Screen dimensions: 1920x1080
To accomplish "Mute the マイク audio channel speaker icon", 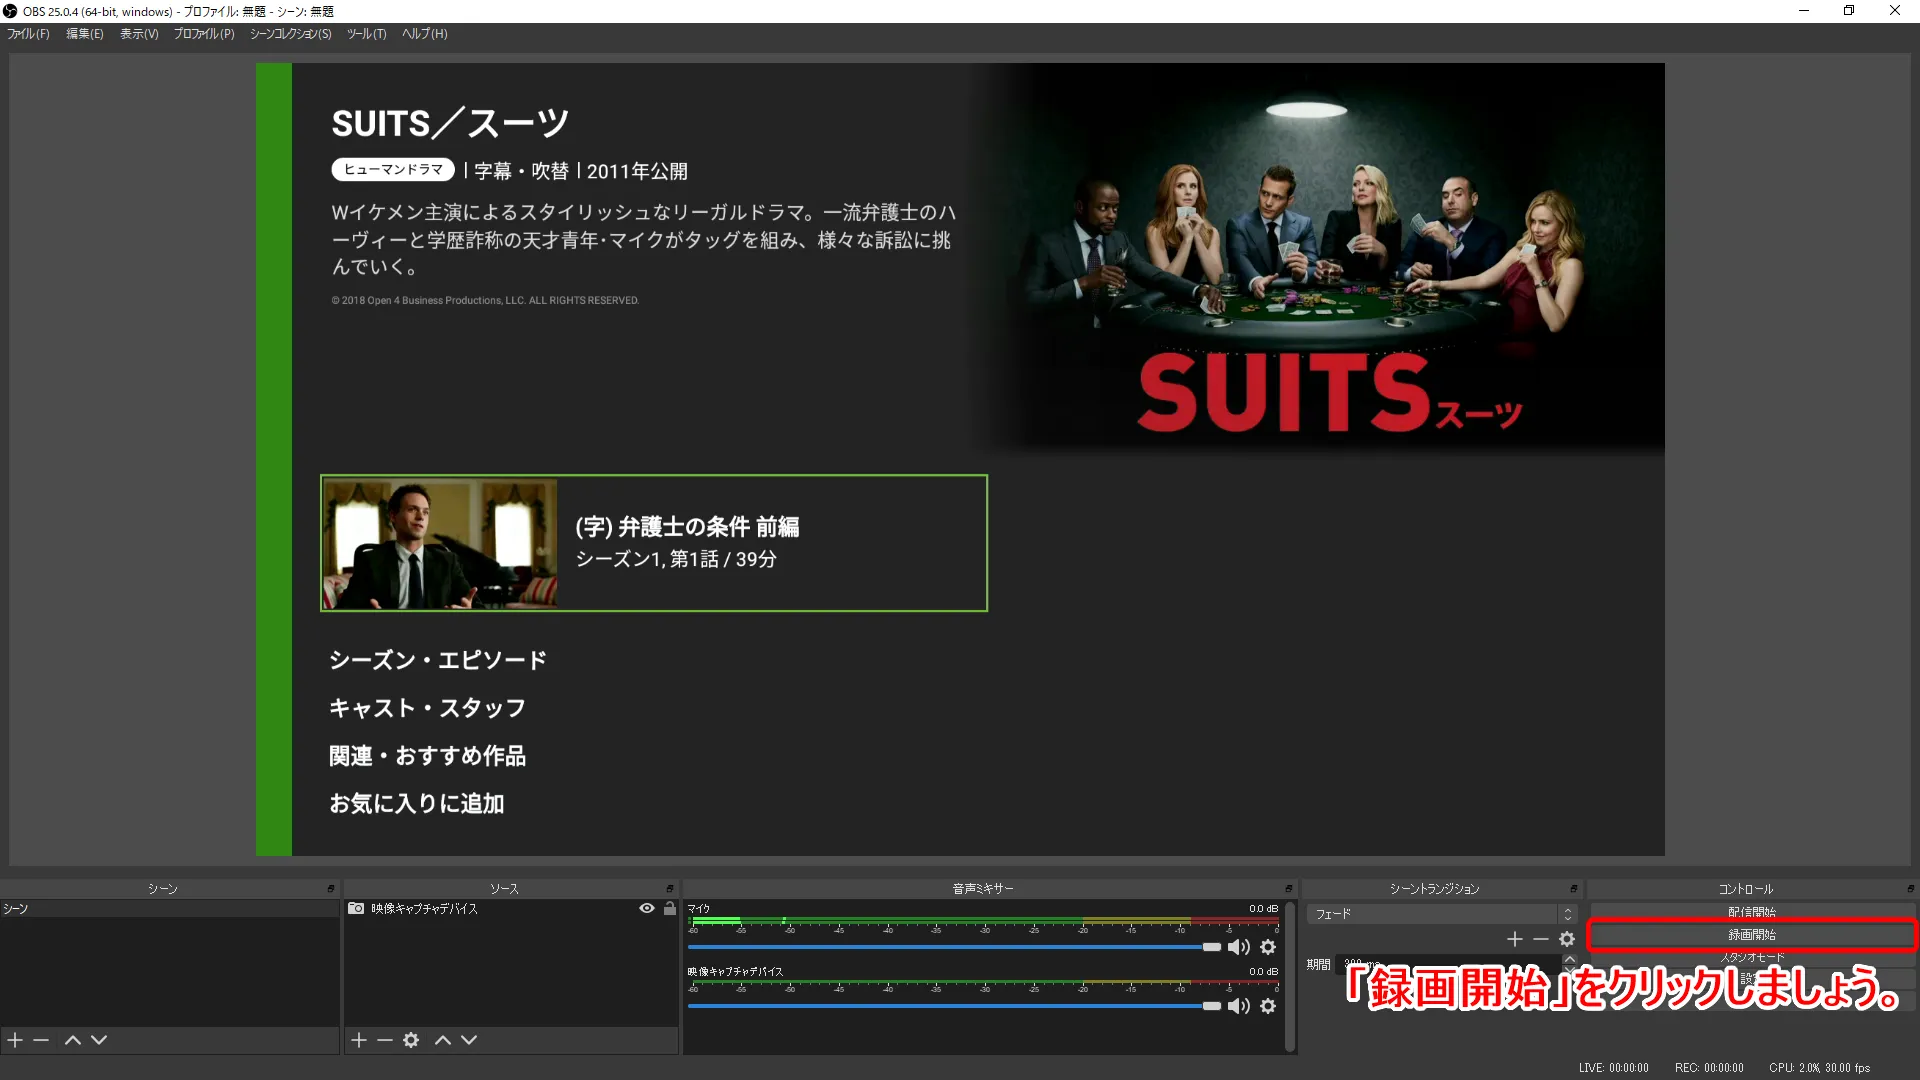I will pos(1239,947).
